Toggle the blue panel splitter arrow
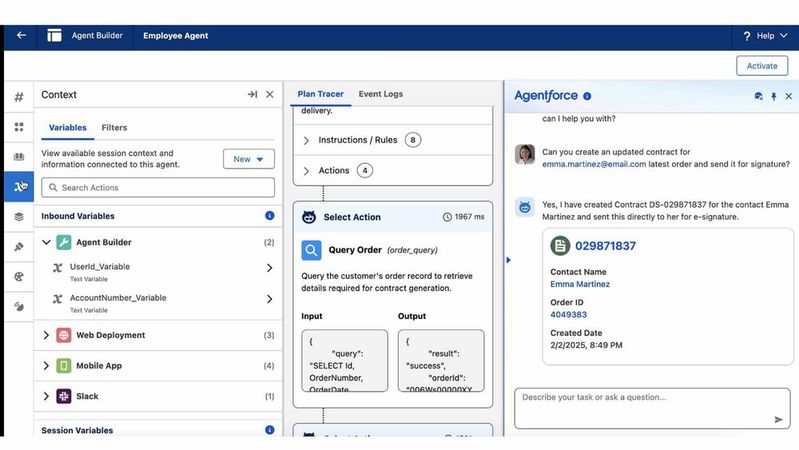This screenshot has width=799, height=450. [508, 260]
